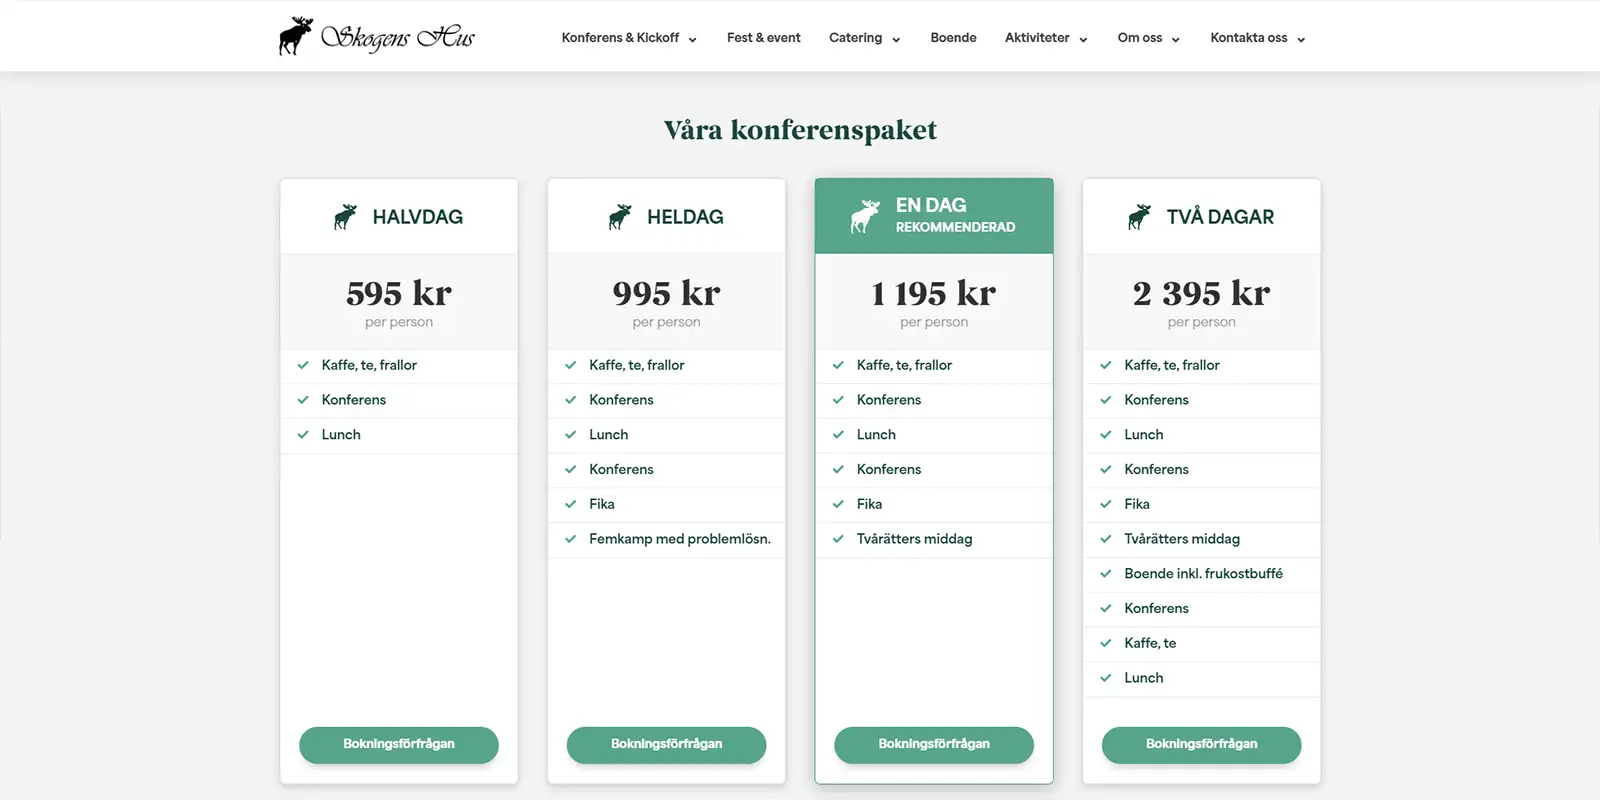The image size is (1600, 800).
Task: Click checkmark beside Fika in HELDAG card
Action: (571, 504)
